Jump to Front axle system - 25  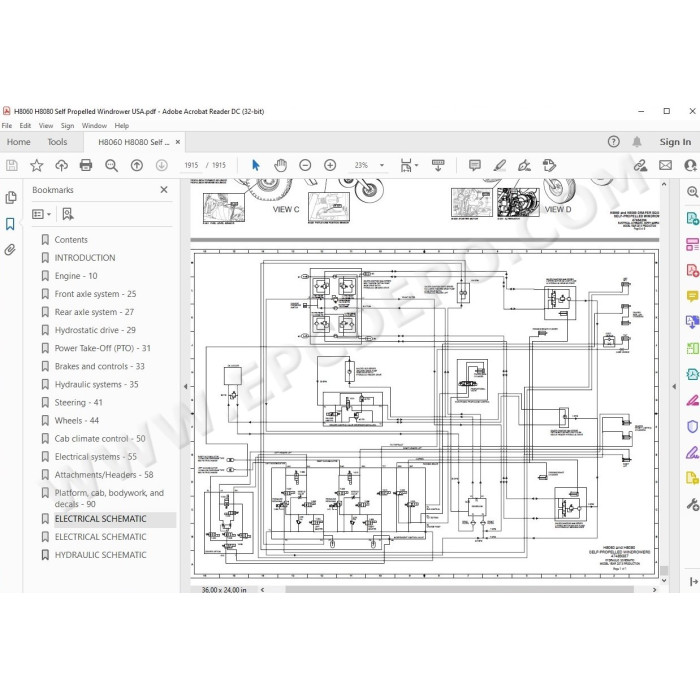(x=95, y=294)
